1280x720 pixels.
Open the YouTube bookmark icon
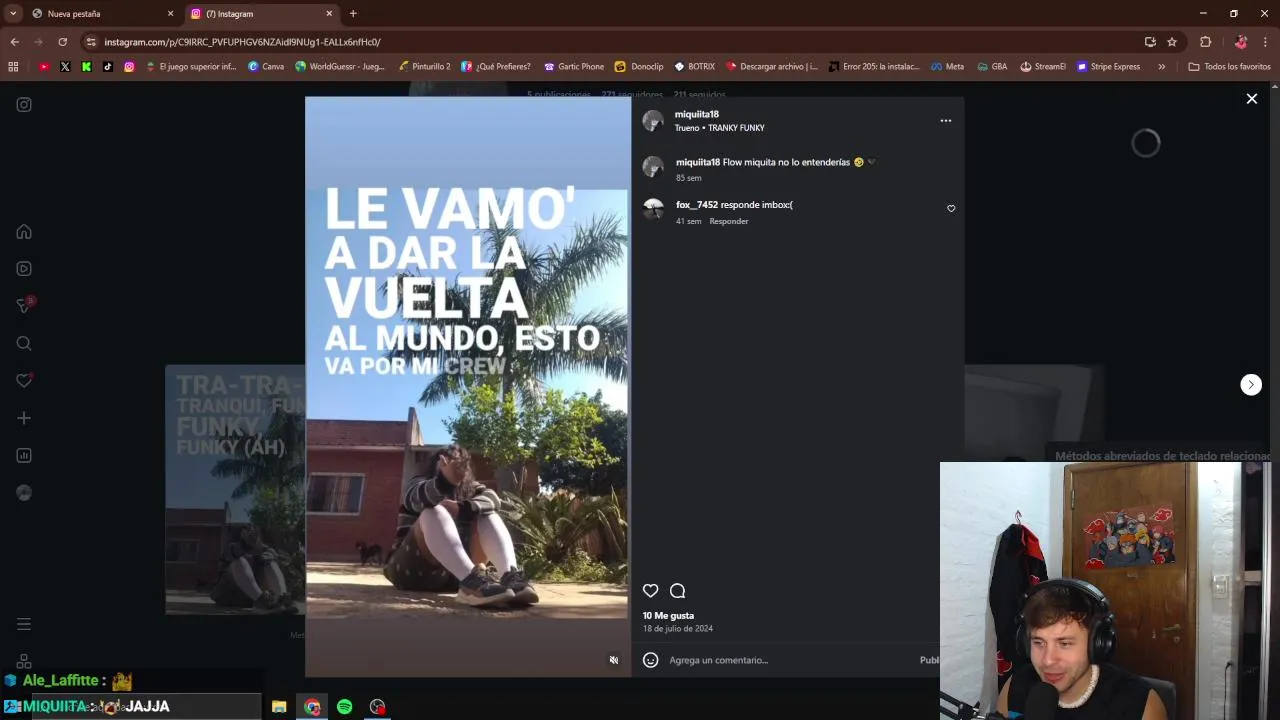[x=44, y=67]
